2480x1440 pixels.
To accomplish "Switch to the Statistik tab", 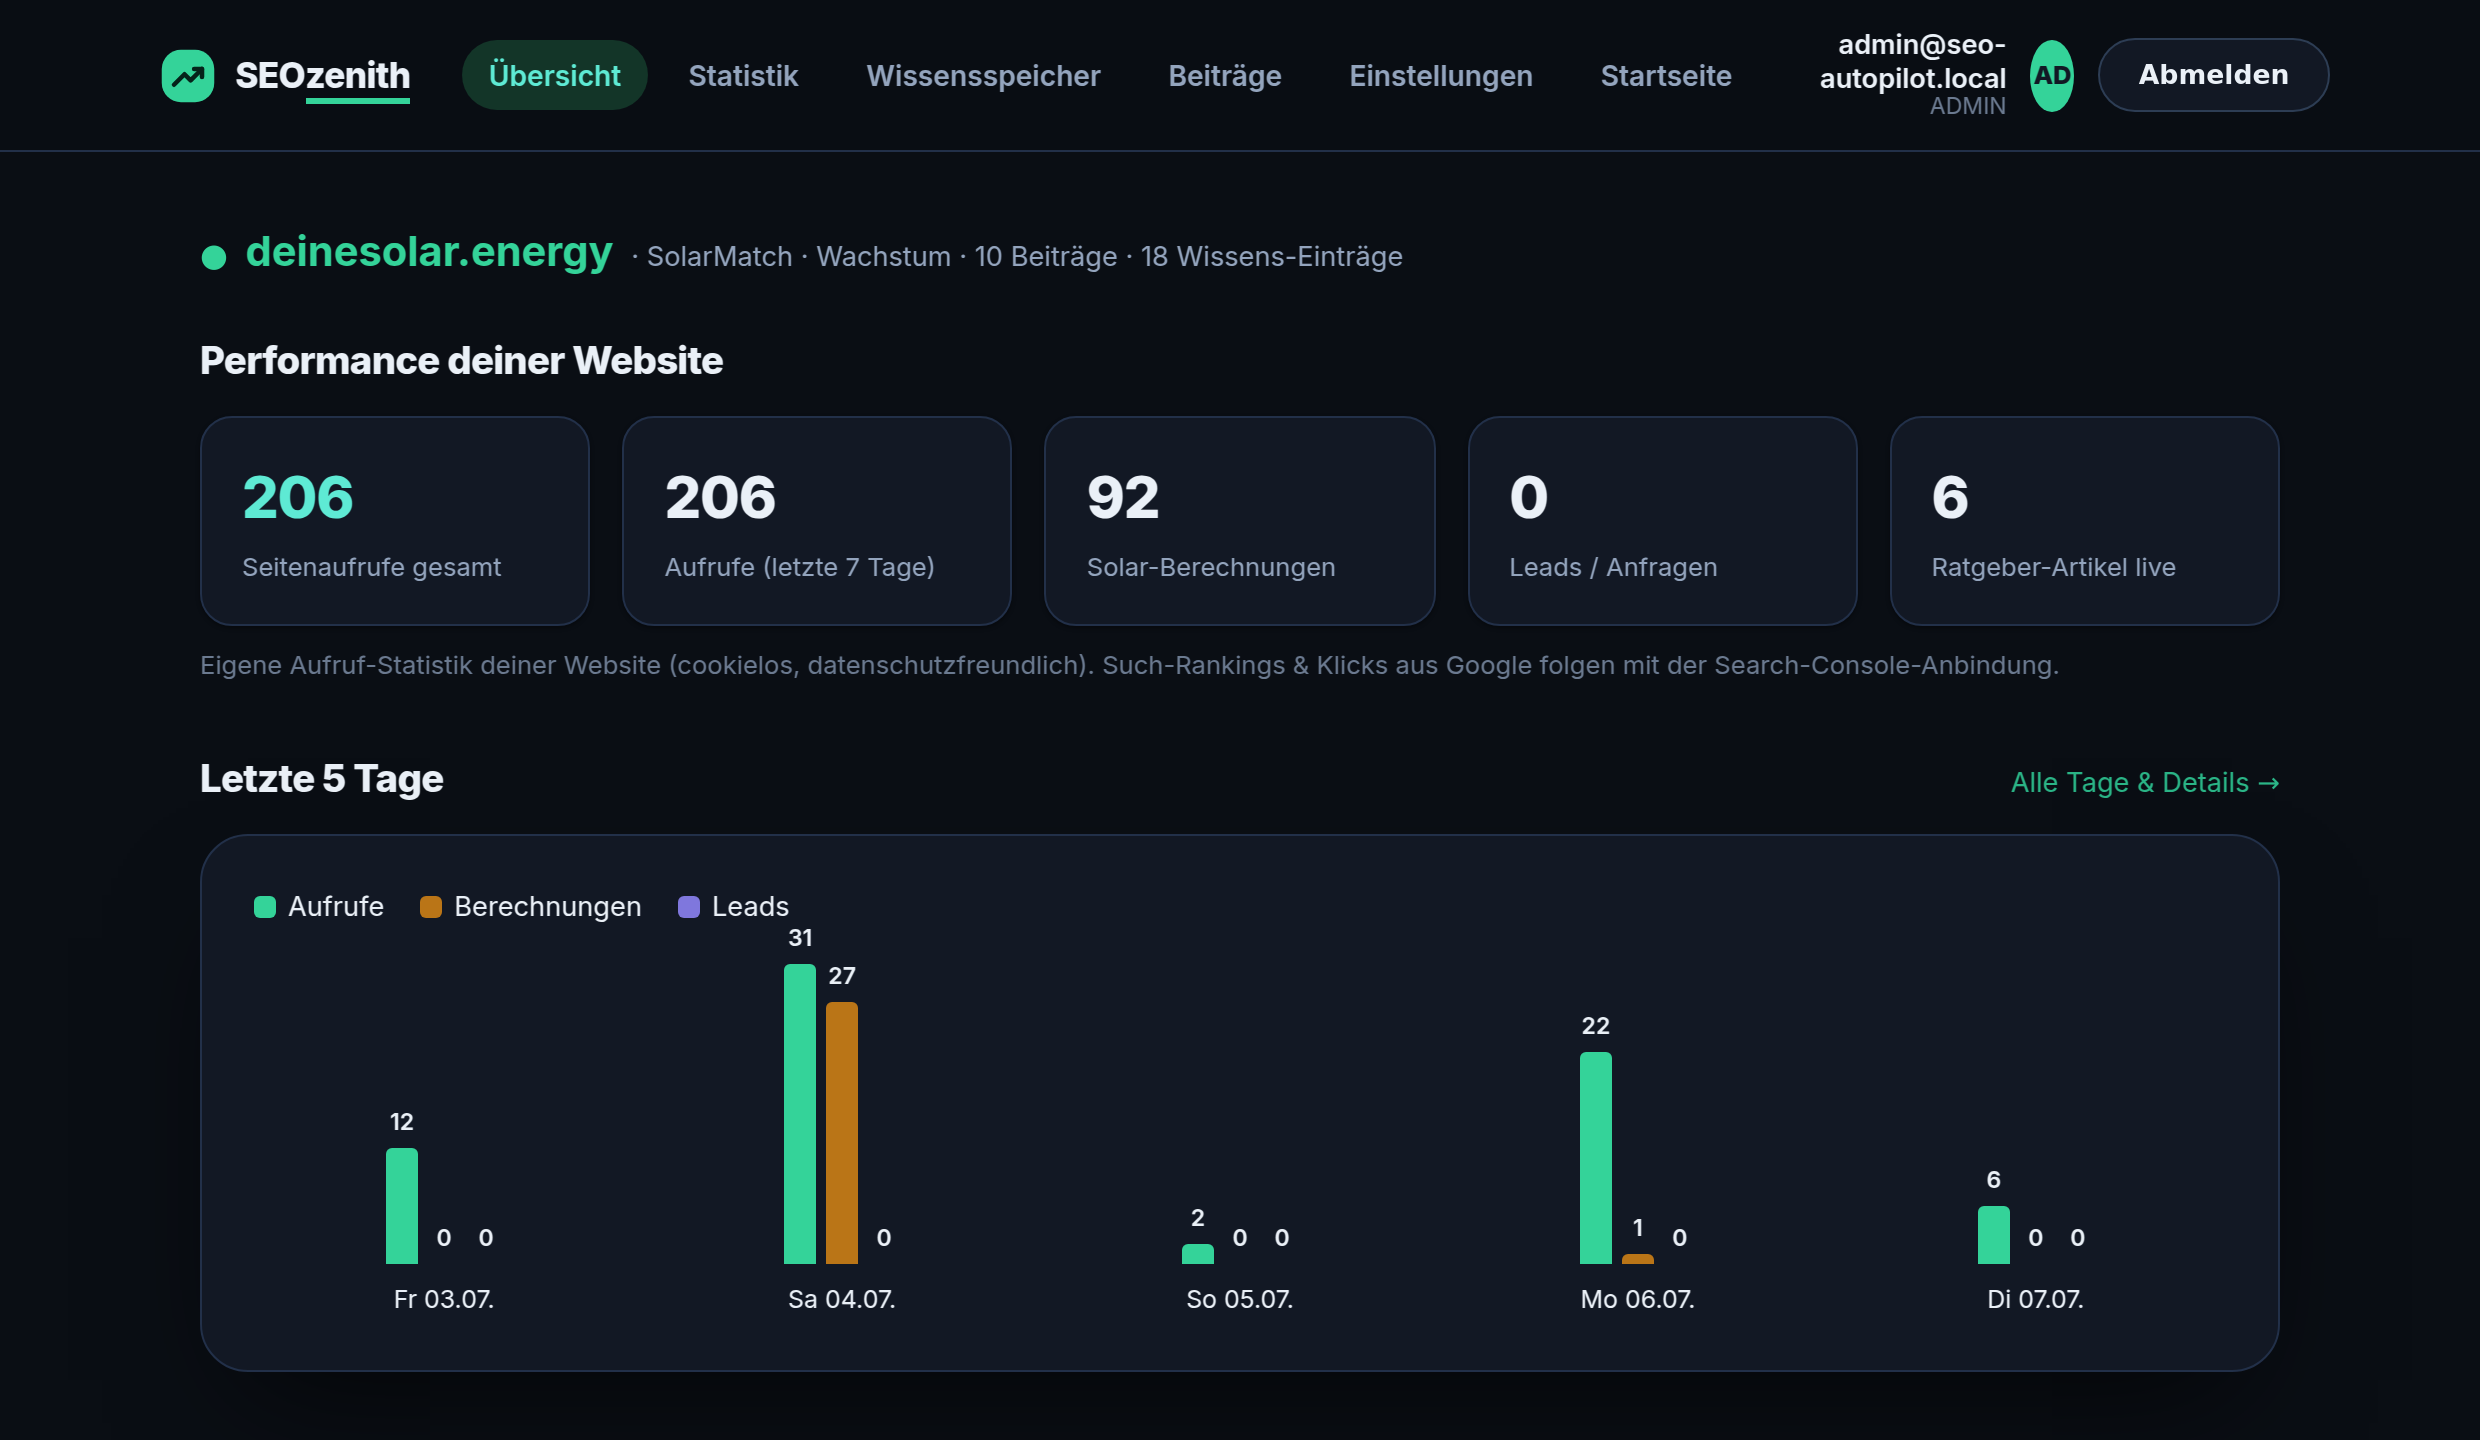I will (x=743, y=76).
